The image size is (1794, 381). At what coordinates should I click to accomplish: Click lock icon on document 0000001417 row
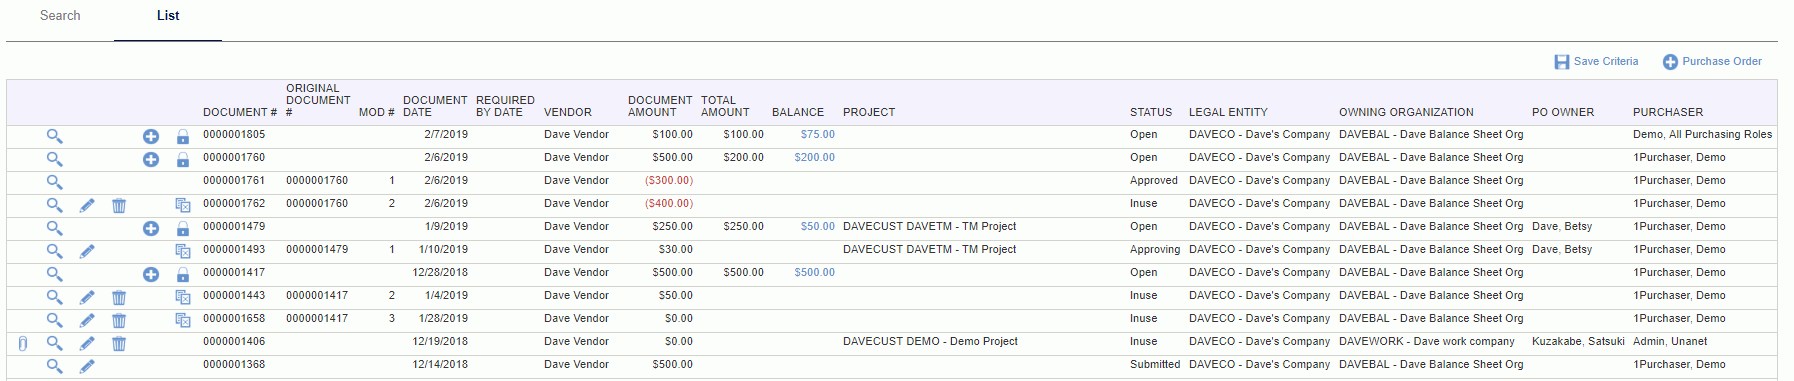click(183, 274)
